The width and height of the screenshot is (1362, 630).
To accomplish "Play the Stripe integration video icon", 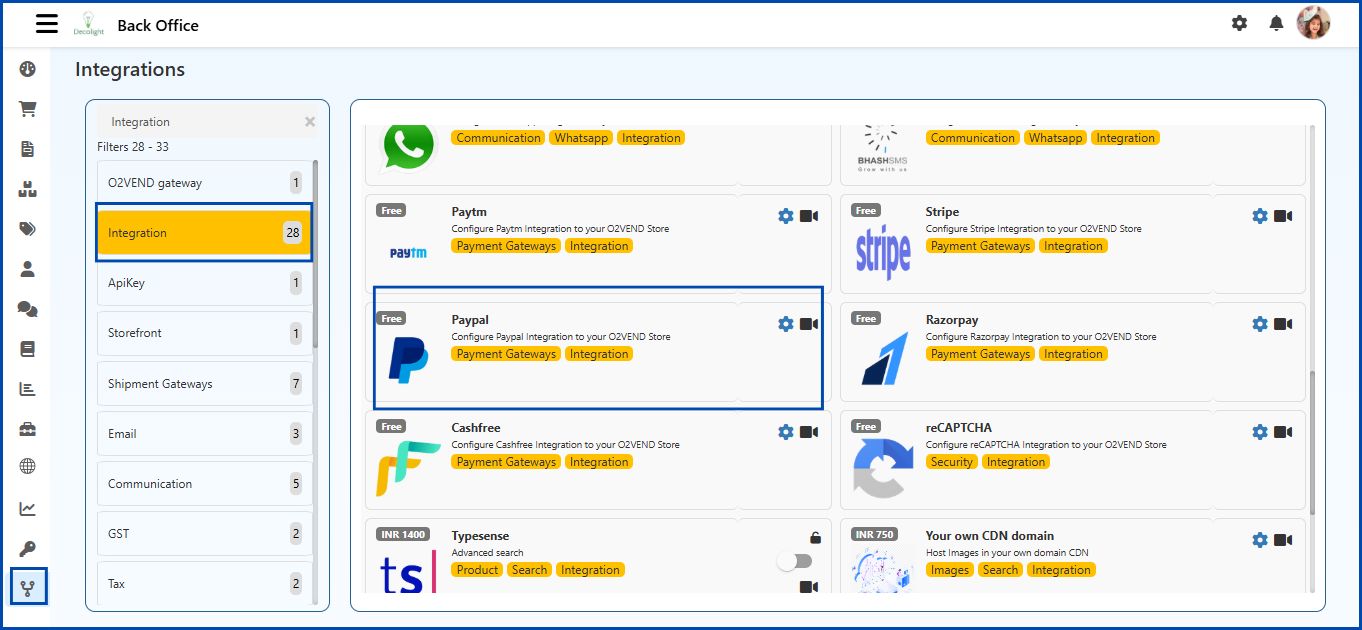I will point(1281,215).
